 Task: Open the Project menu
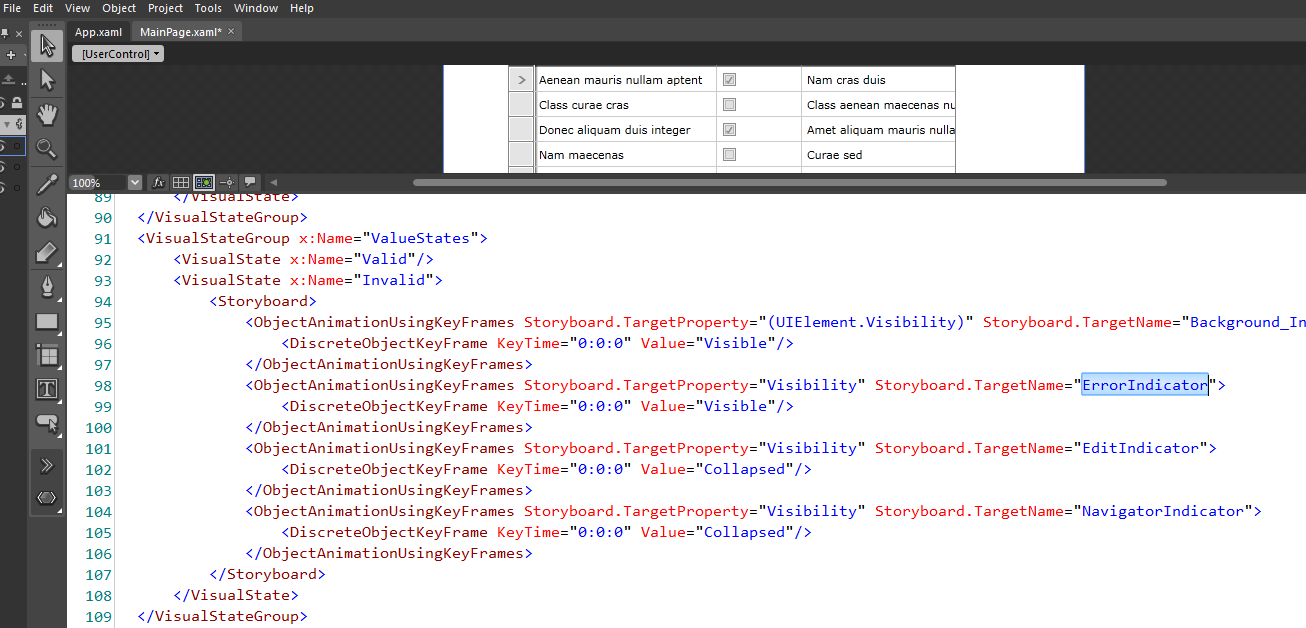click(165, 8)
